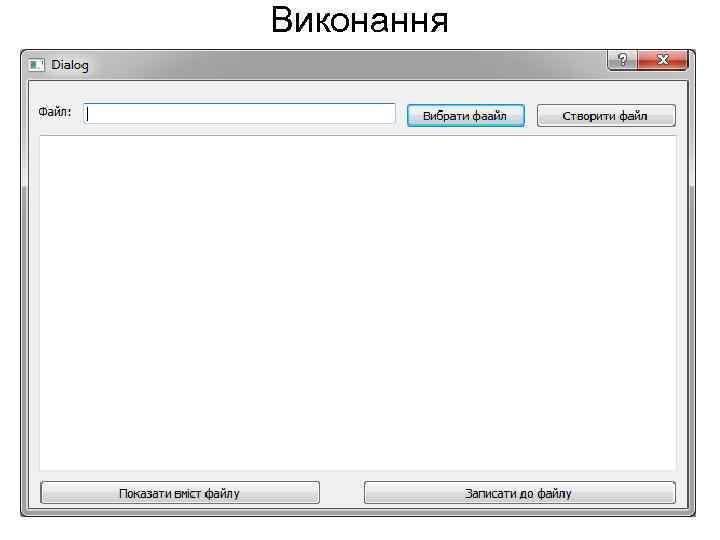Click inside the large empty text area
This screenshot has width=720, height=540.
358,303
